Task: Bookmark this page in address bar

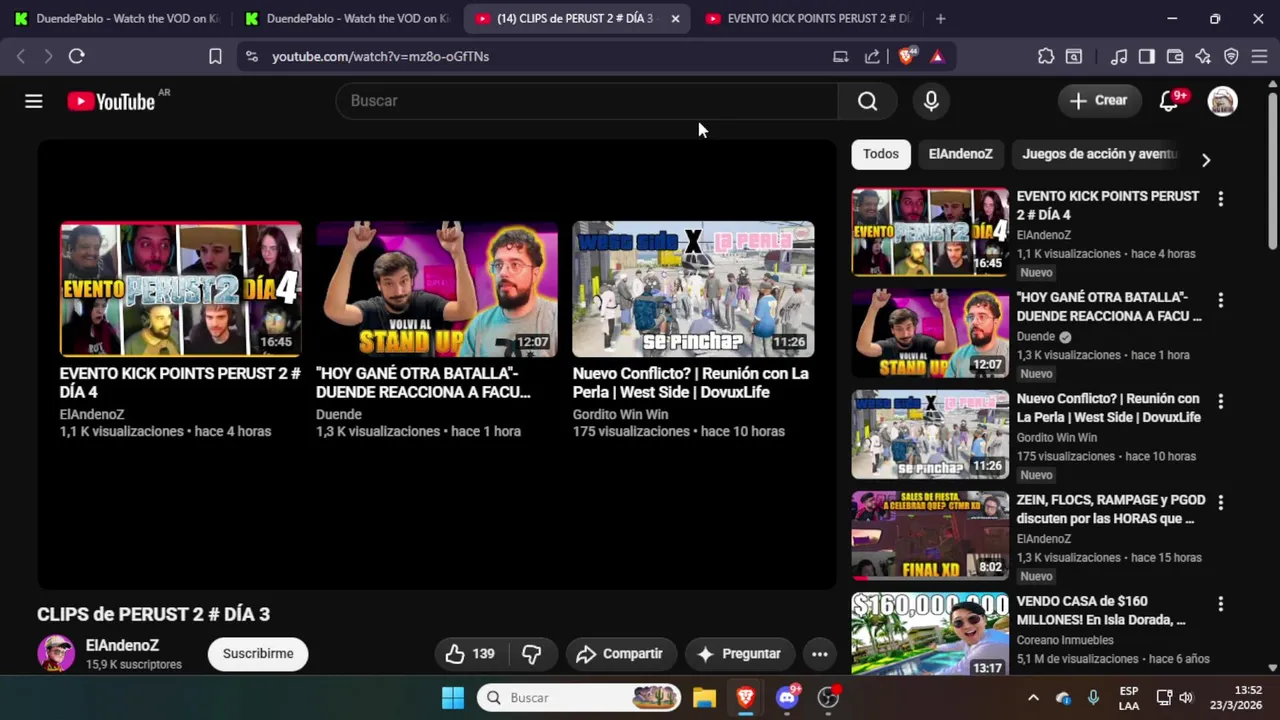Action: [215, 57]
